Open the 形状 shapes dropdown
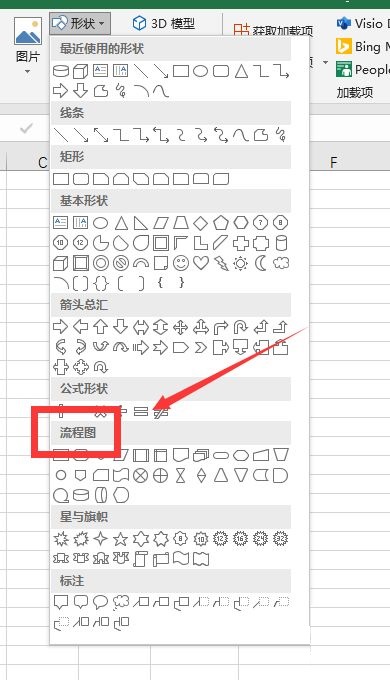 pos(80,23)
